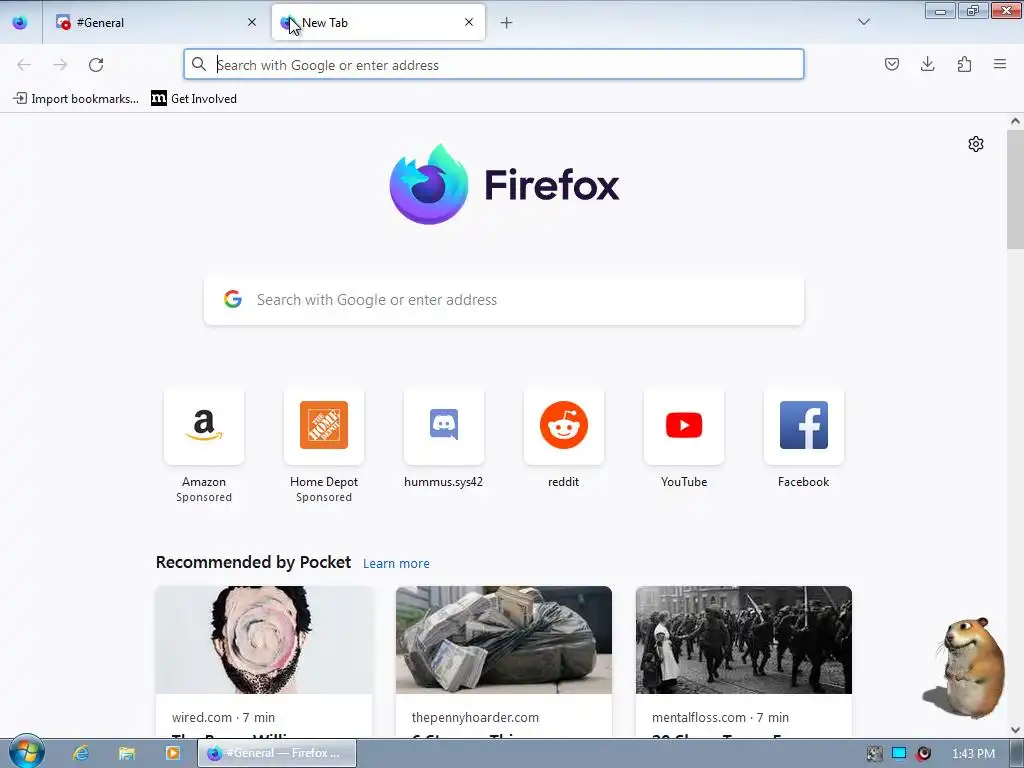Close the #General tab
Viewport: 1024px width, 768px height.
pyautogui.click(x=252, y=22)
